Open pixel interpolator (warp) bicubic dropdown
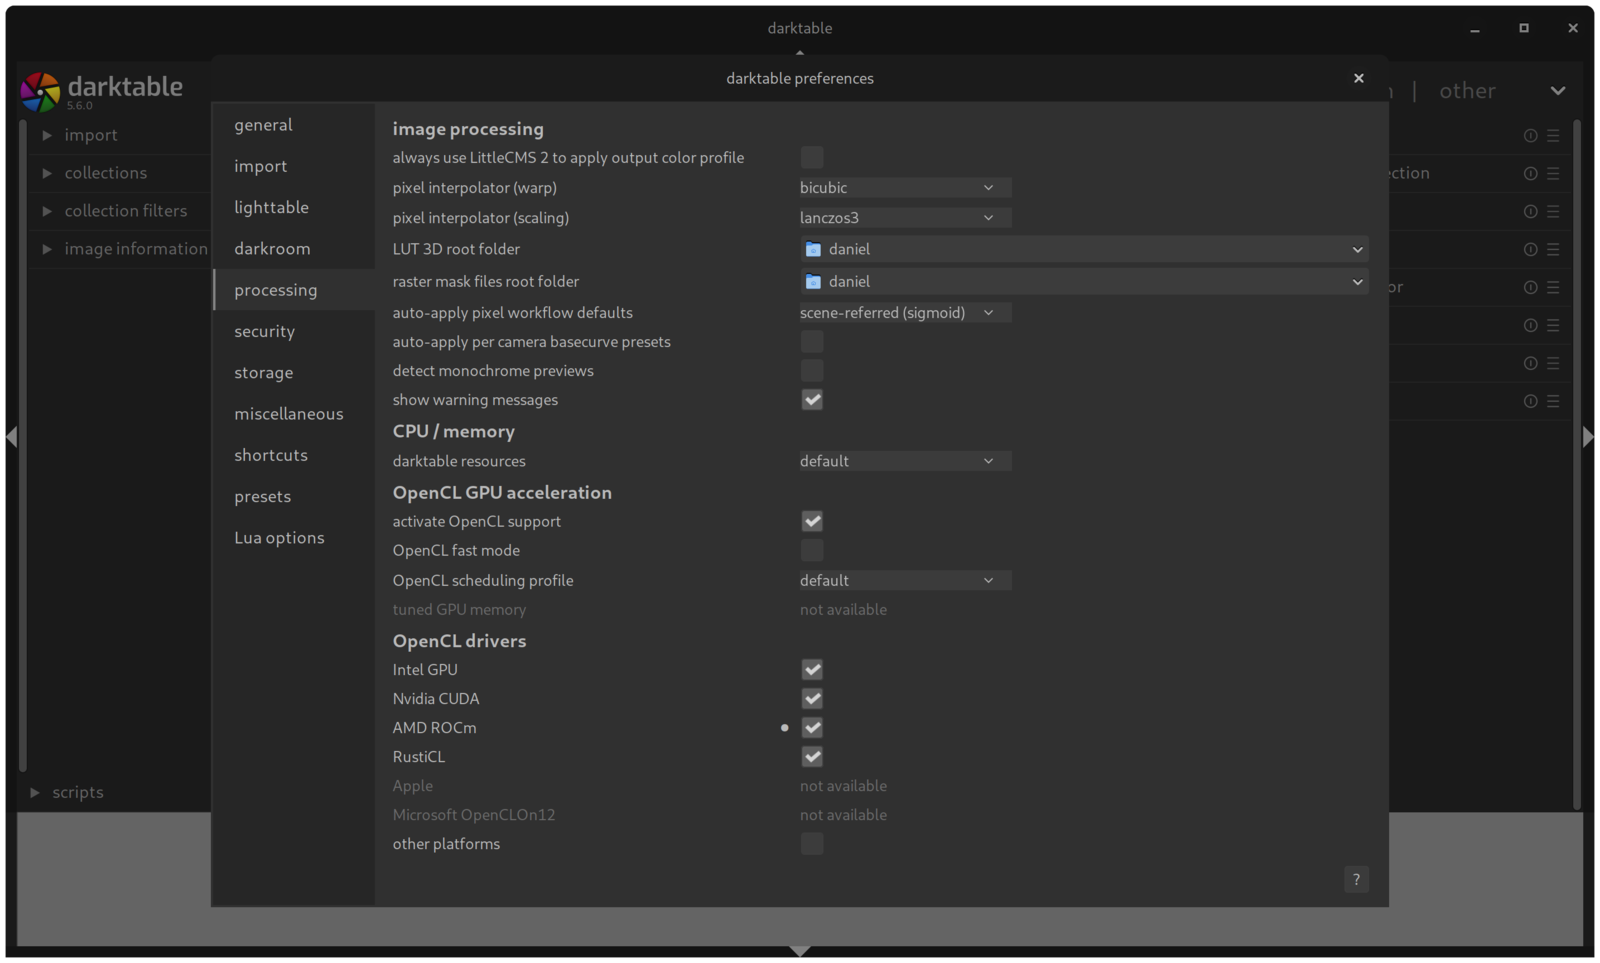Viewport: 1600px width, 963px height. click(905, 188)
